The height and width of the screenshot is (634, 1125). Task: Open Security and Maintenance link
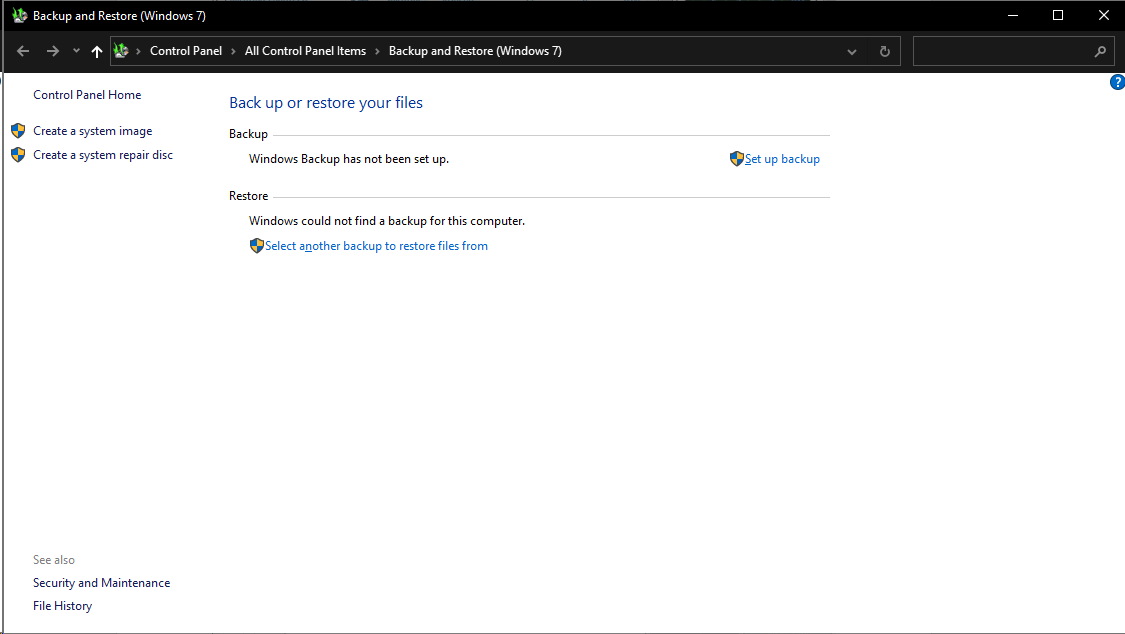click(101, 583)
